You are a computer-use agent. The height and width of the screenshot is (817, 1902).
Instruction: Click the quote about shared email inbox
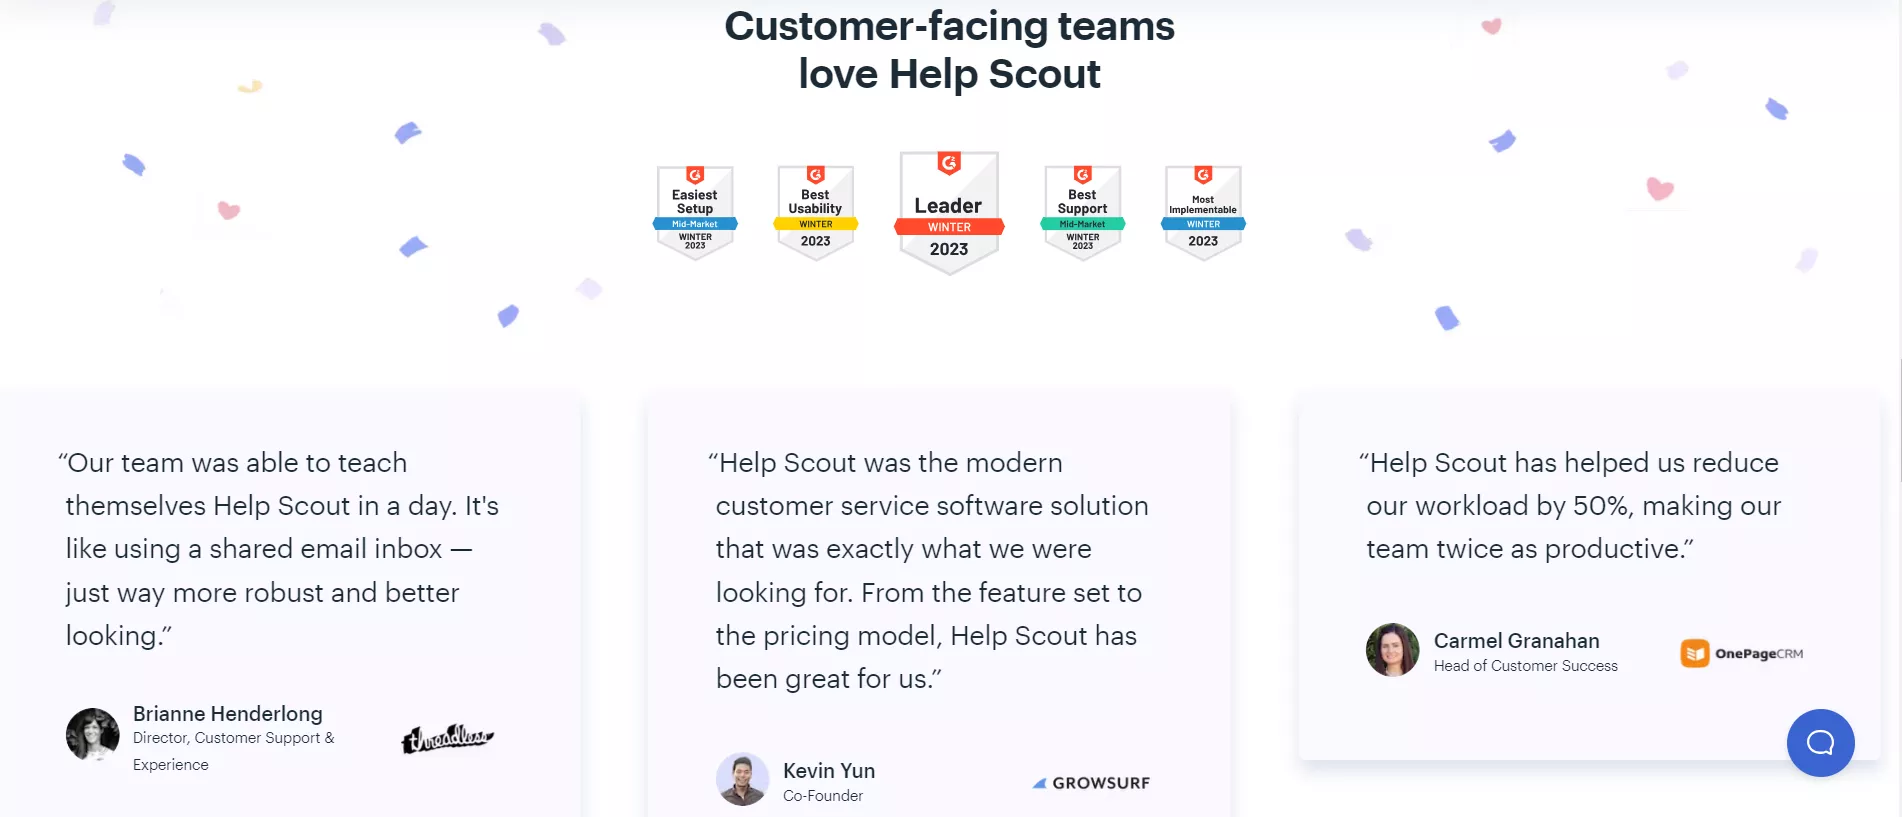(x=281, y=549)
